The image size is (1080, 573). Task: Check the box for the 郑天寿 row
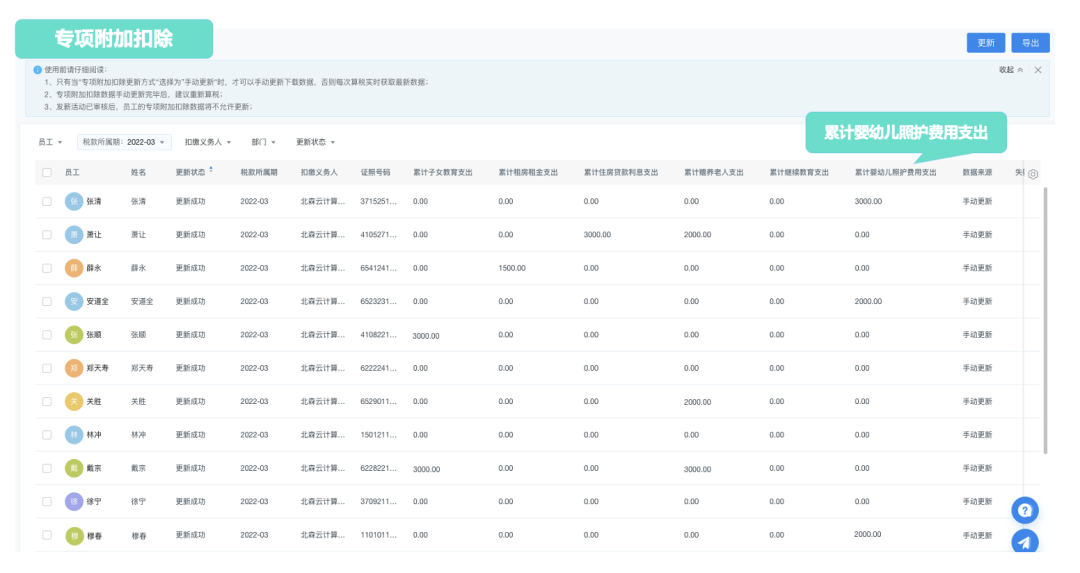tap(47, 368)
